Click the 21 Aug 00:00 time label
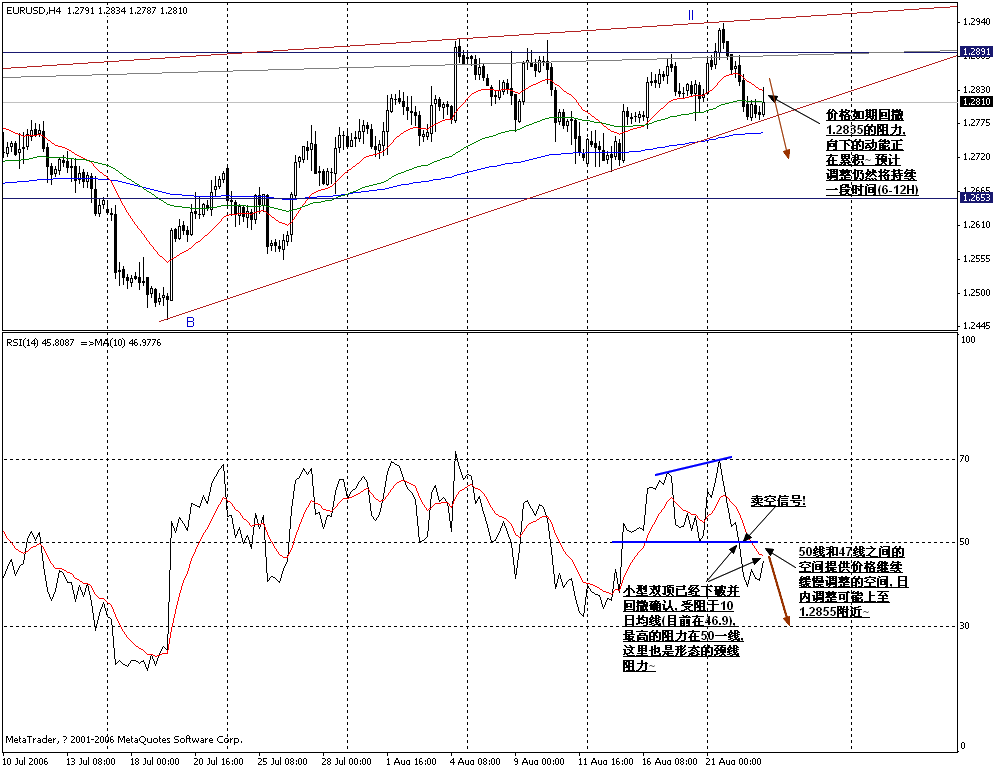The image size is (993, 765). coord(733,761)
